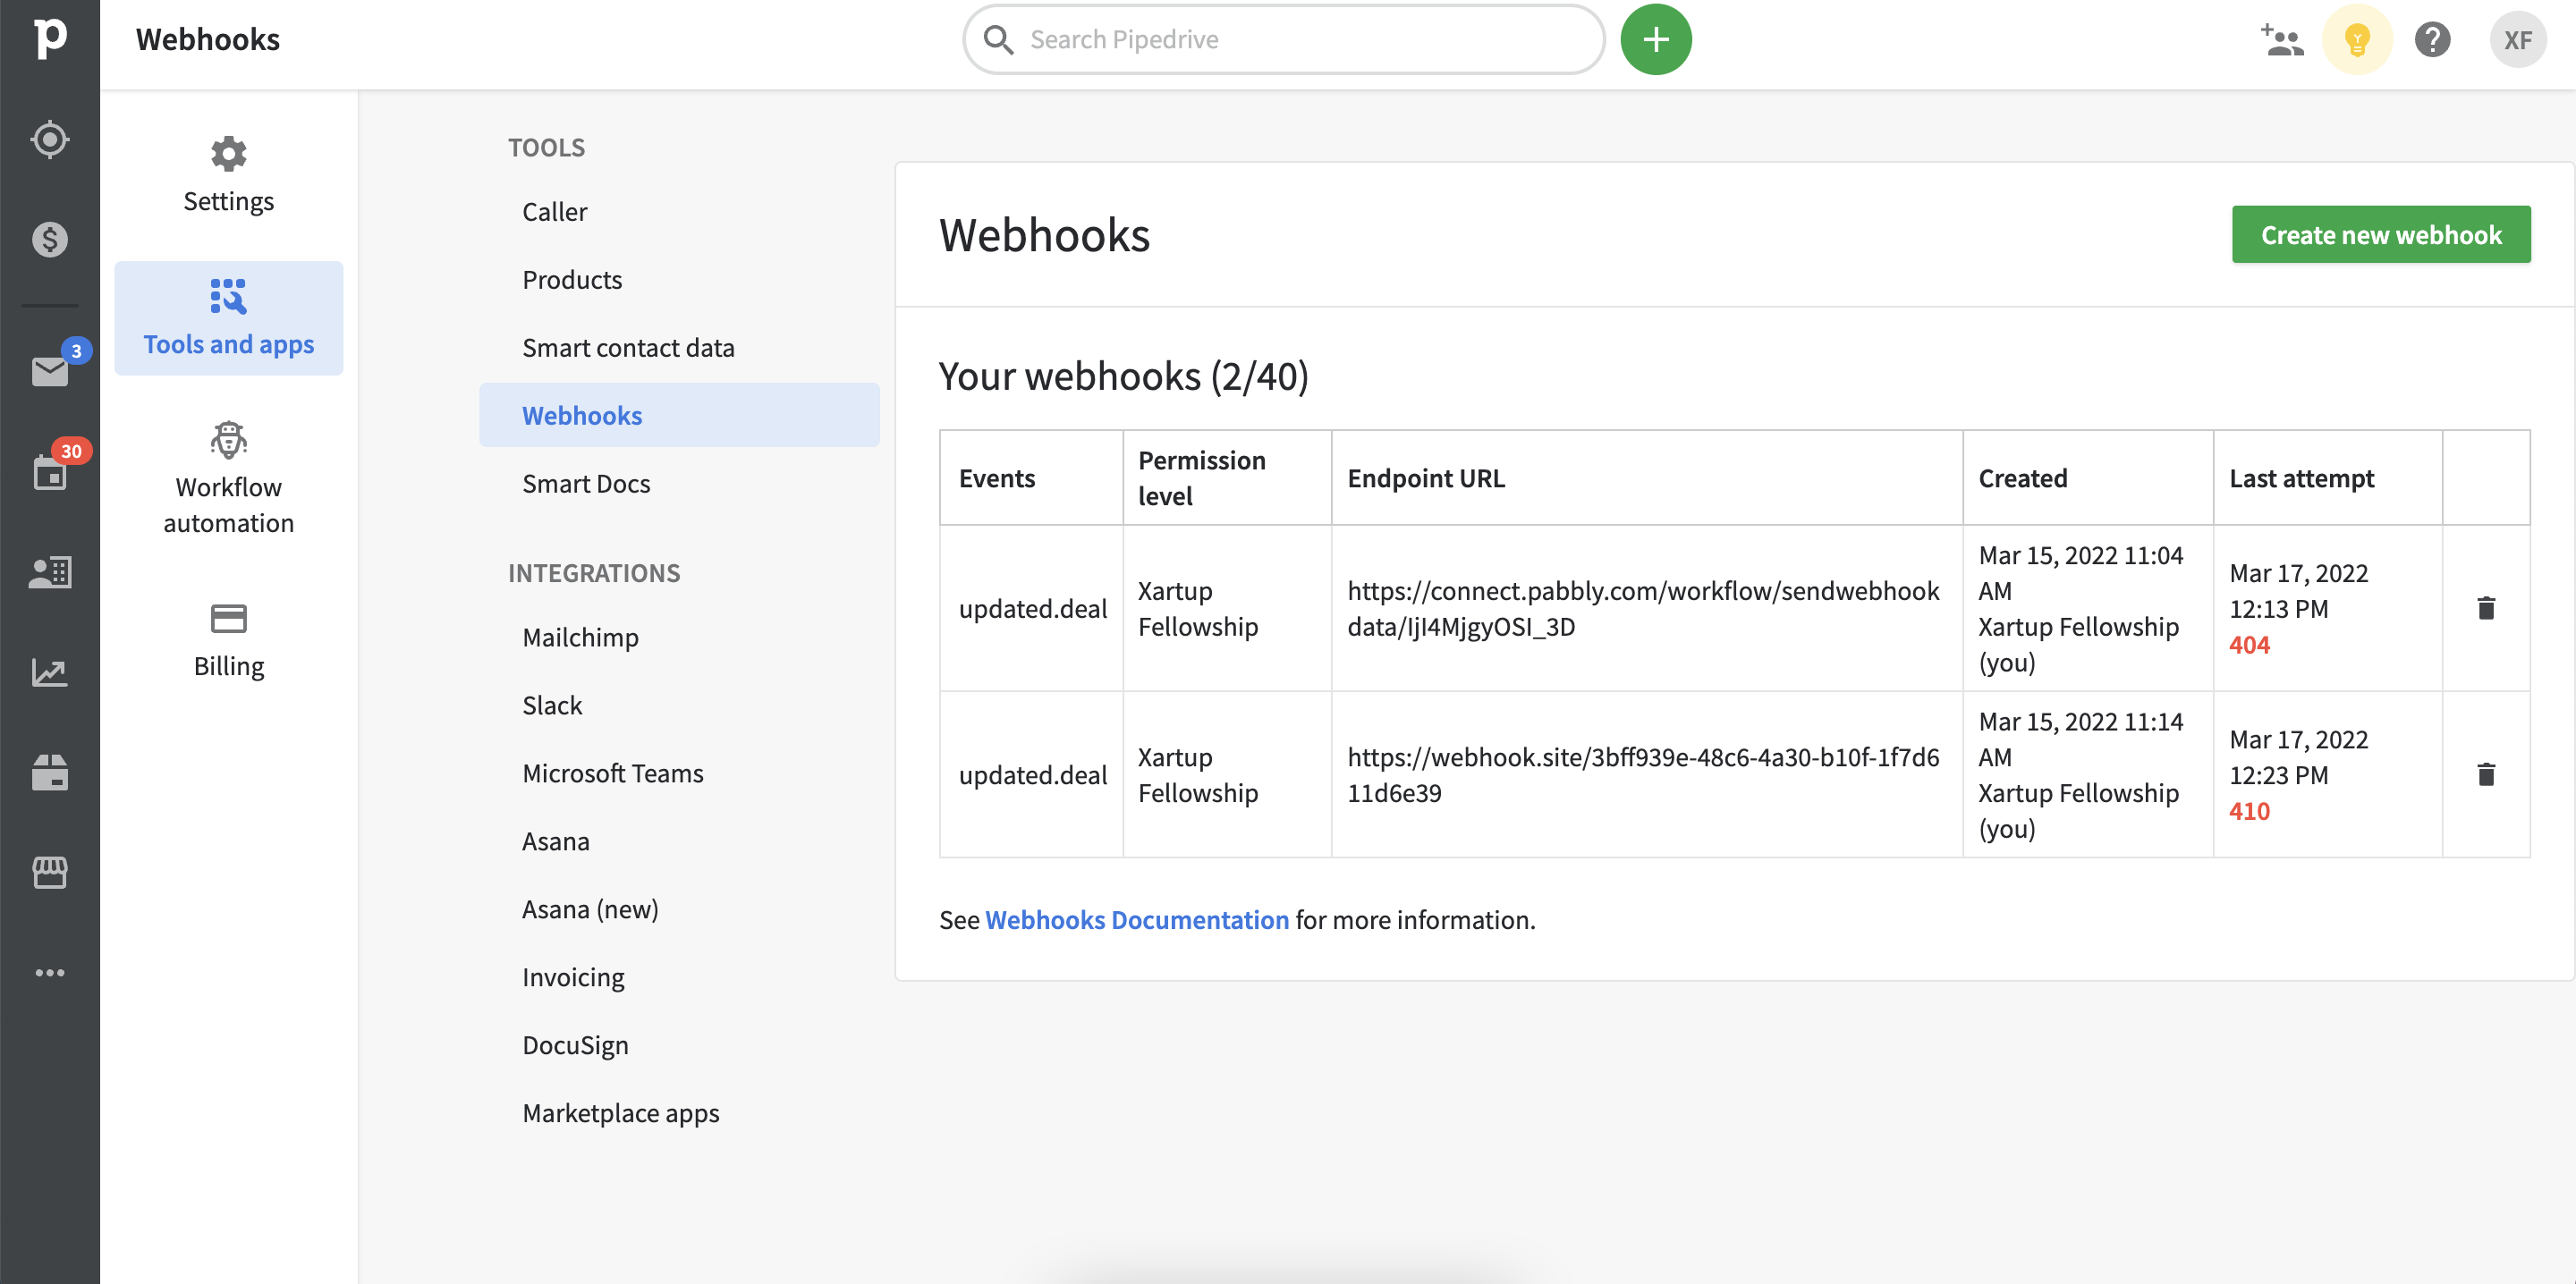Open the More ellipsis menu

click(50, 972)
